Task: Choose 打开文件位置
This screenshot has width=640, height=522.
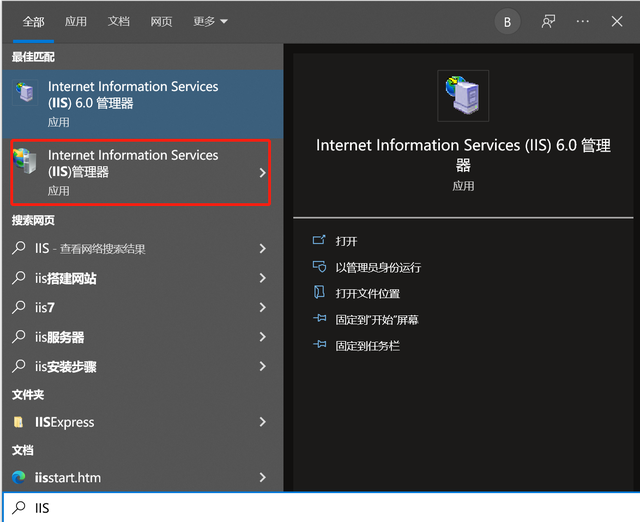Action: point(367,294)
